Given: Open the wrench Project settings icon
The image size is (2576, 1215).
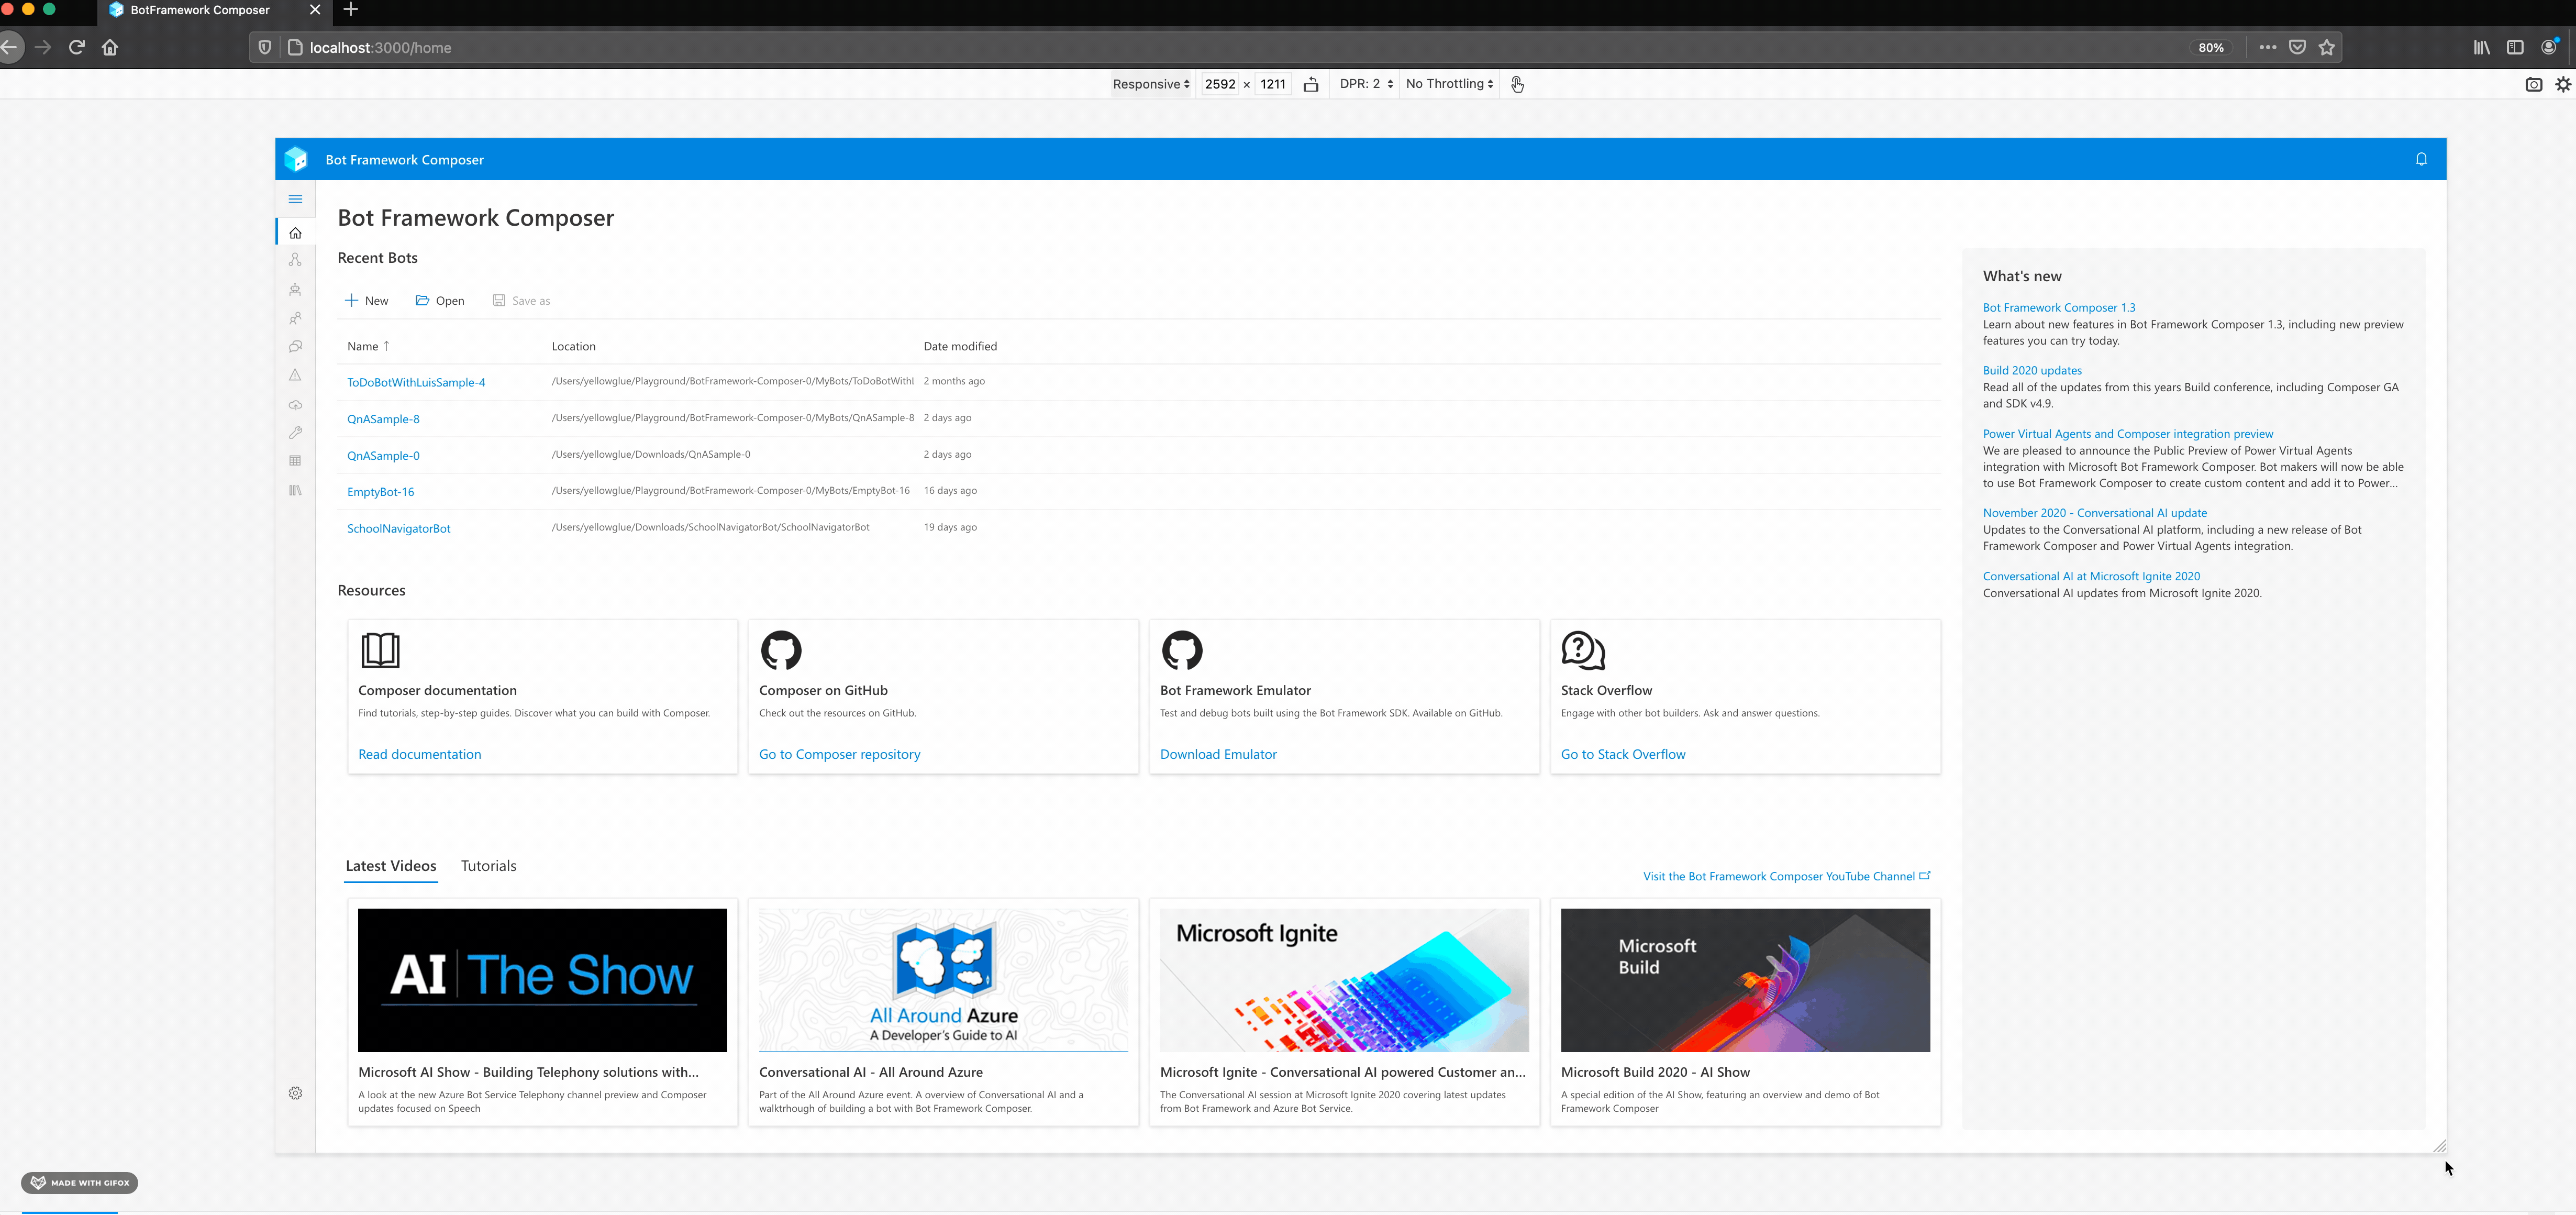Looking at the screenshot, I should [x=295, y=433].
